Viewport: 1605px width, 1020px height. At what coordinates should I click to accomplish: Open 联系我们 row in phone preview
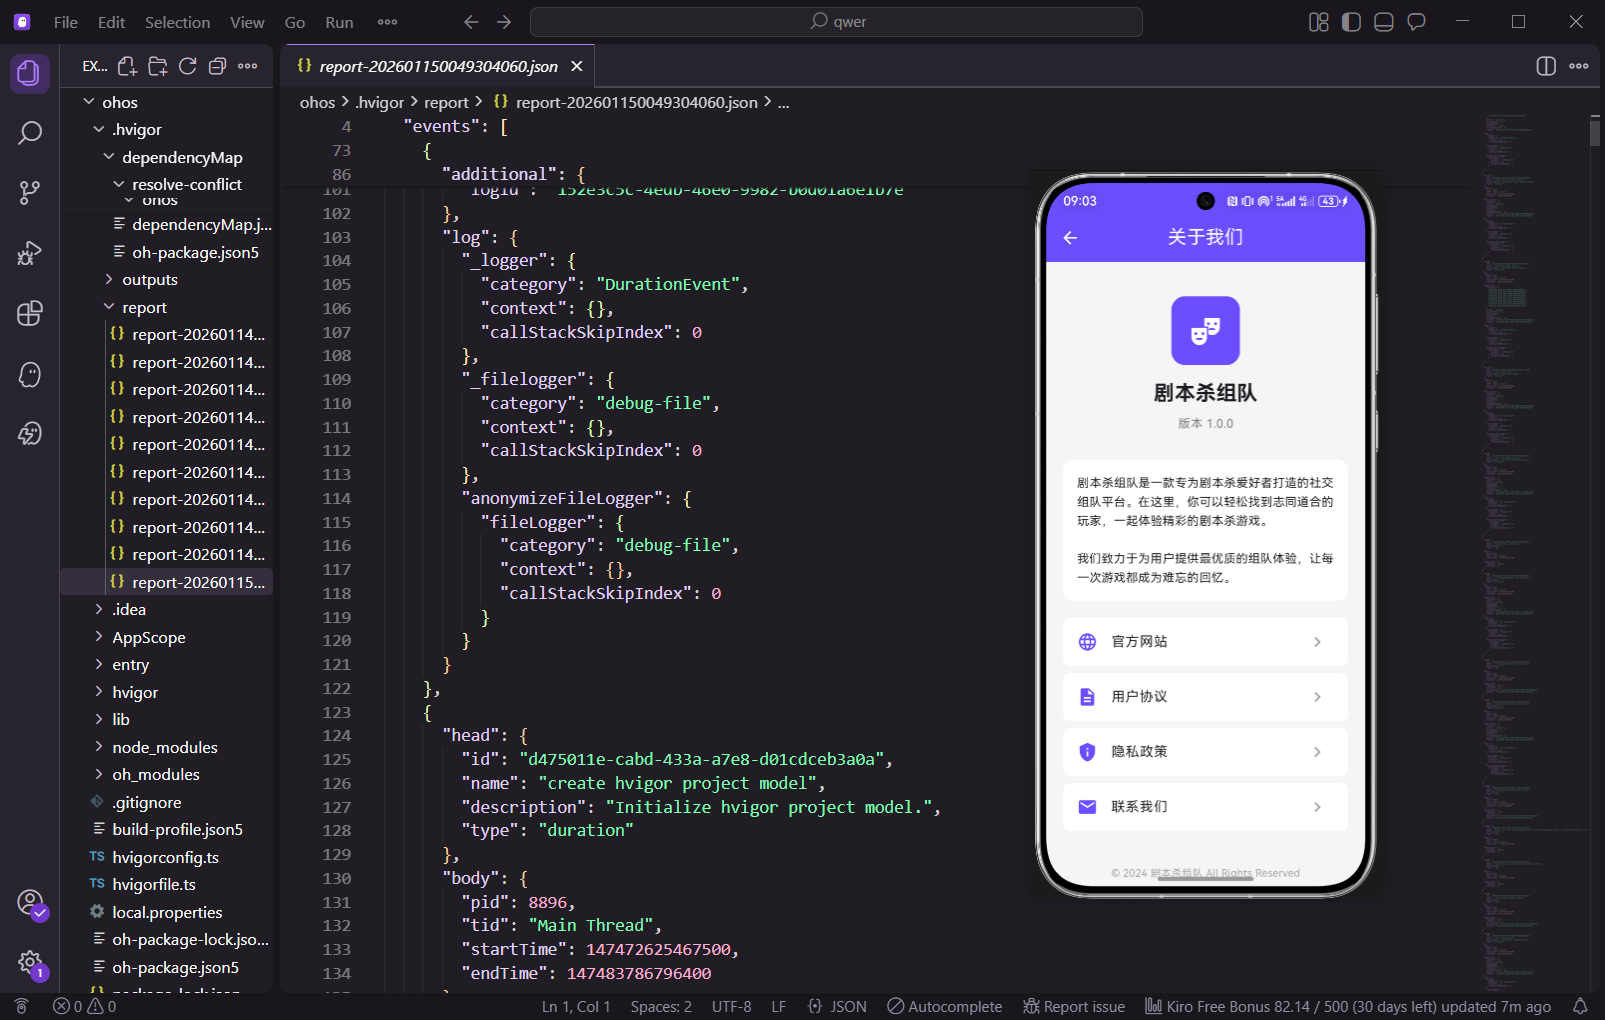click(x=1205, y=807)
